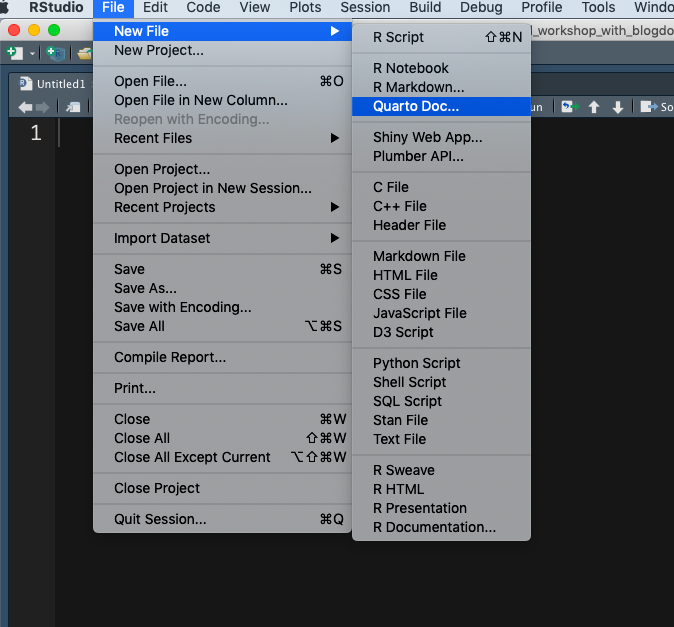Open the Edit menu

click(x=155, y=7)
